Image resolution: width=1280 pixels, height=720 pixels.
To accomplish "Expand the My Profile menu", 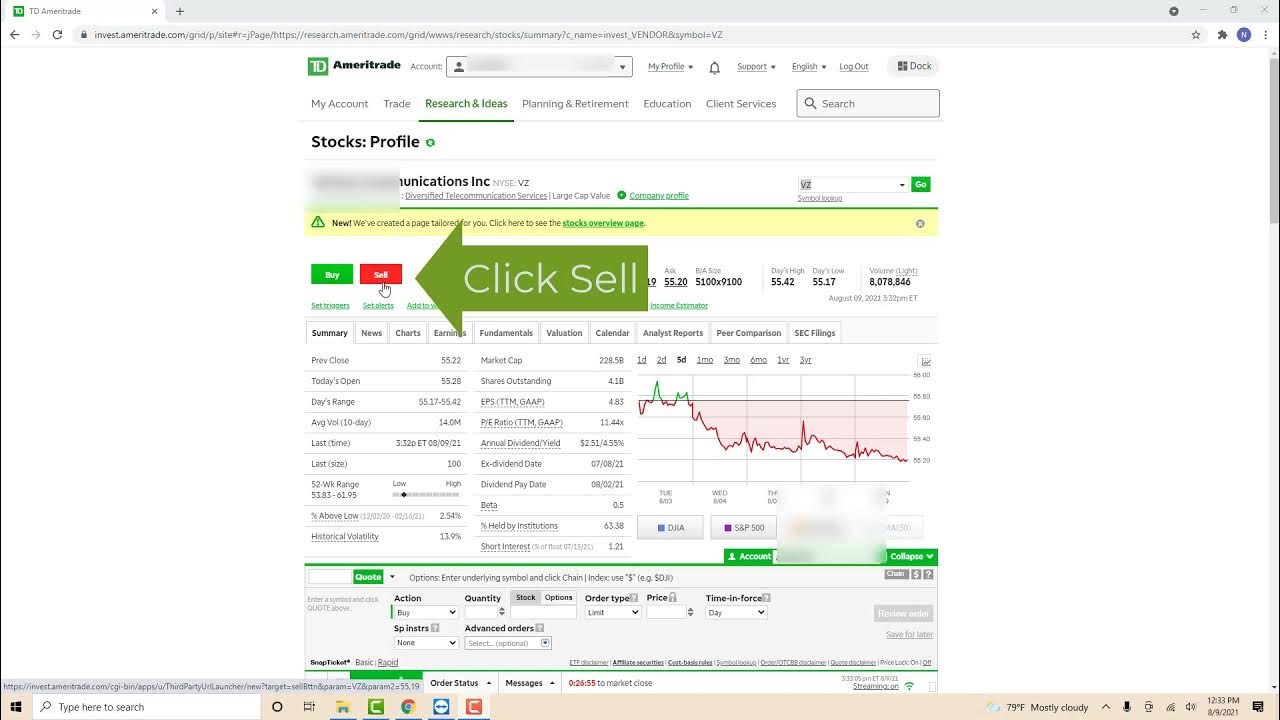I will point(670,67).
